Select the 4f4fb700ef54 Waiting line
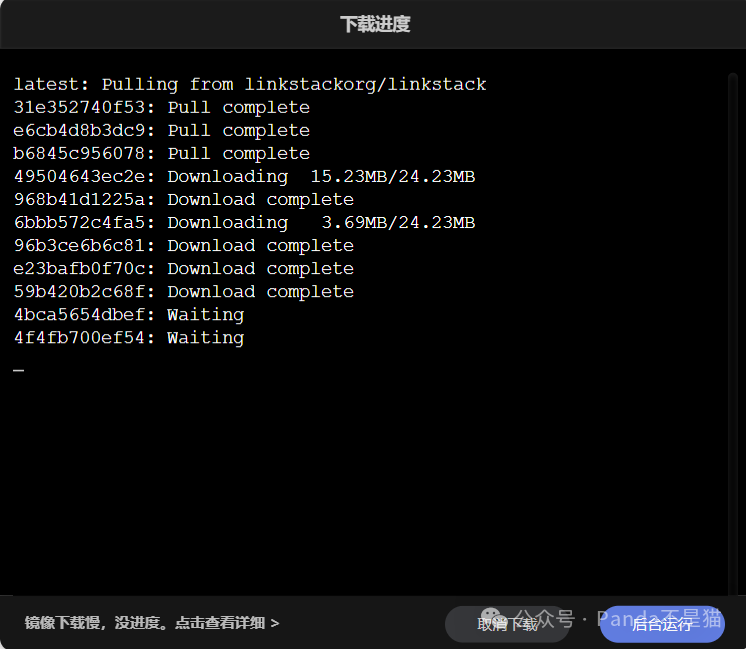 coord(128,338)
